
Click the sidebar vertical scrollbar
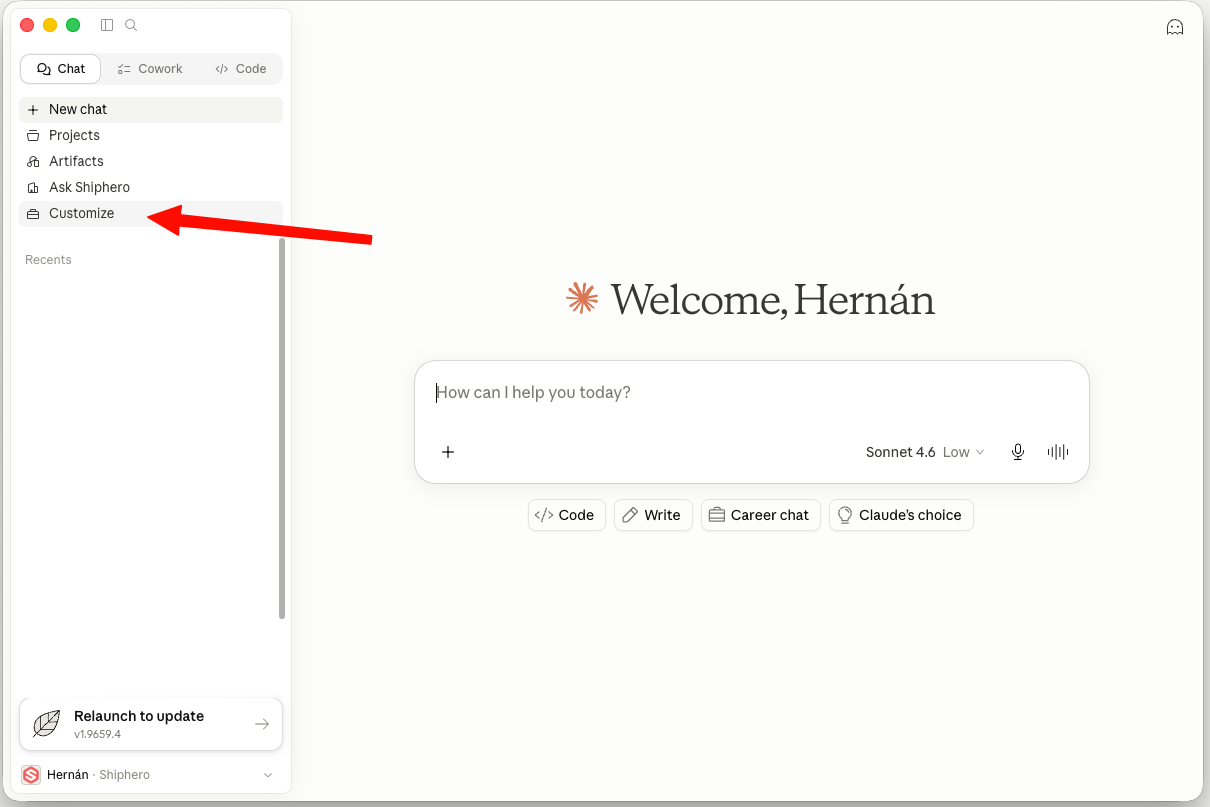(x=282, y=428)
